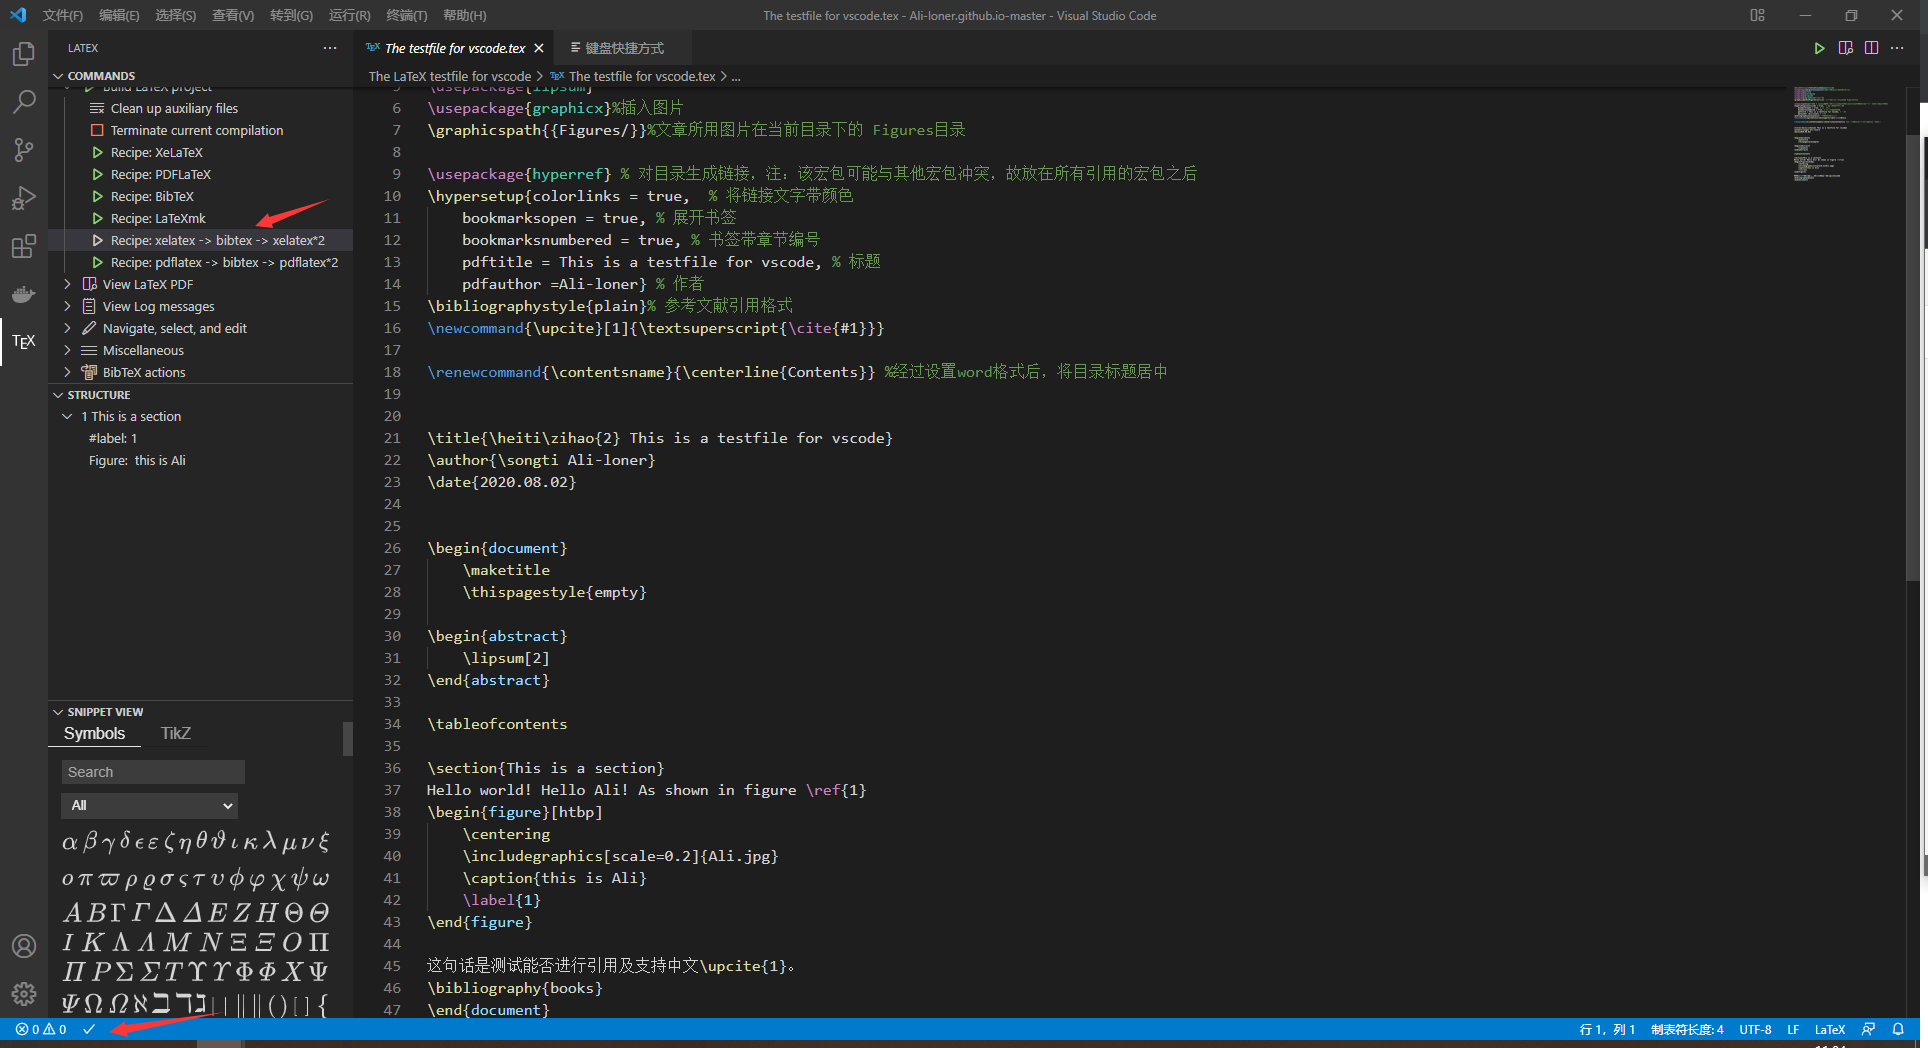Click the View LaTeX PDF icon in editor toolbar
Screen dimensions: 1928x1048
pyautogui.click(x=1845, y=48)
